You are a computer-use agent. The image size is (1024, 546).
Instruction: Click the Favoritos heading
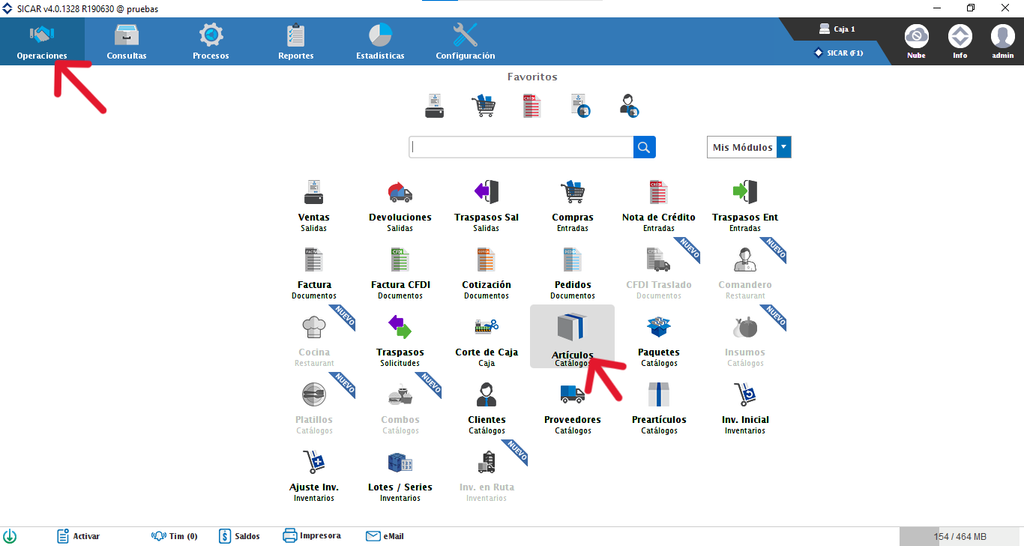(532, 77)
